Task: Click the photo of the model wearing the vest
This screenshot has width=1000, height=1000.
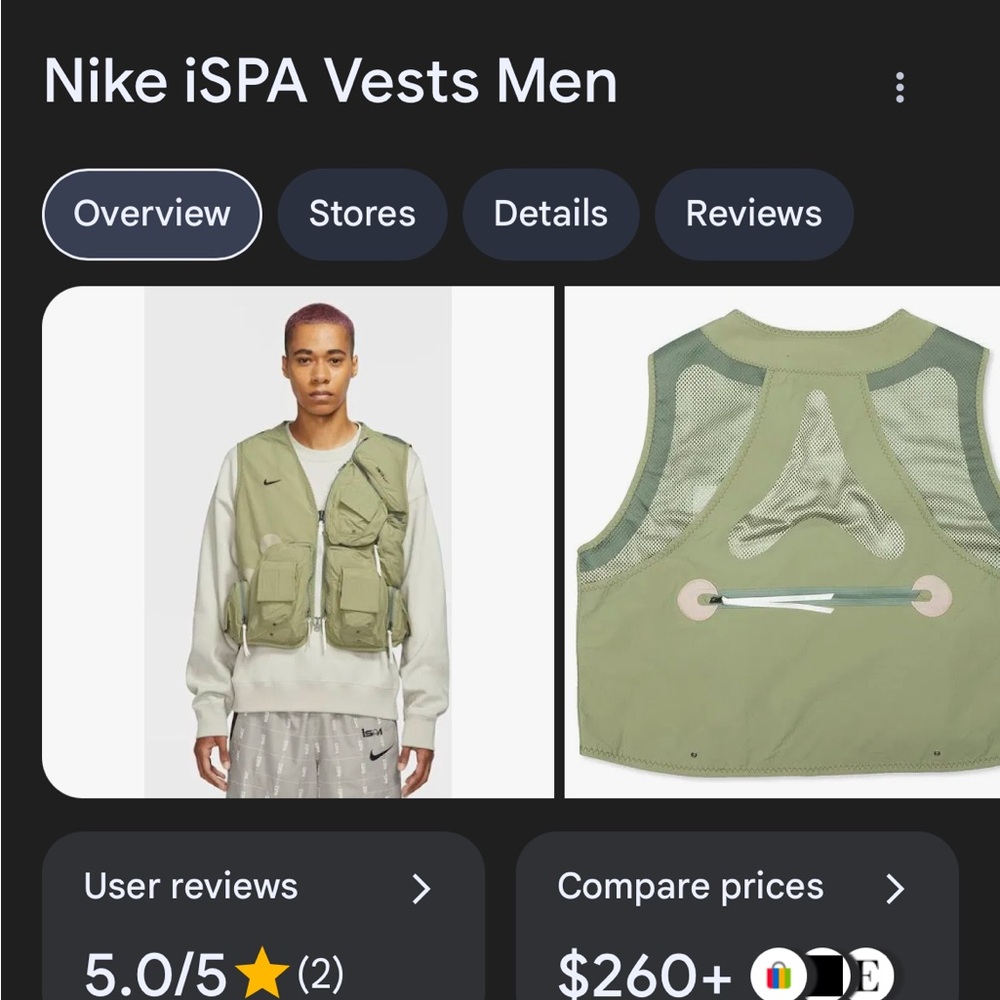Action: click(300, 540)
